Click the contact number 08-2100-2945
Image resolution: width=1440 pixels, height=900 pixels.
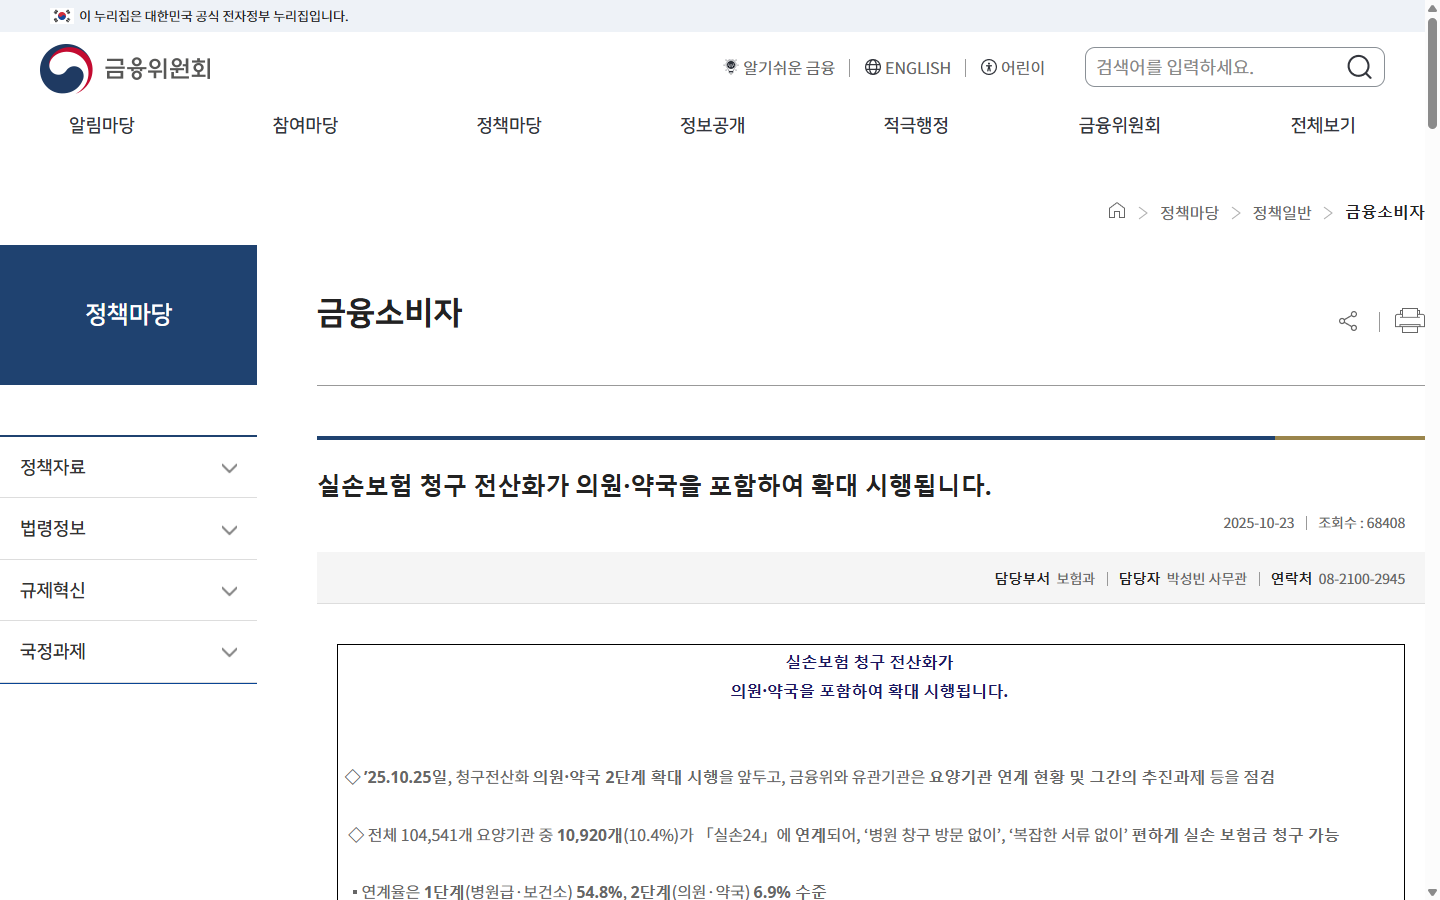point(1362,579)
